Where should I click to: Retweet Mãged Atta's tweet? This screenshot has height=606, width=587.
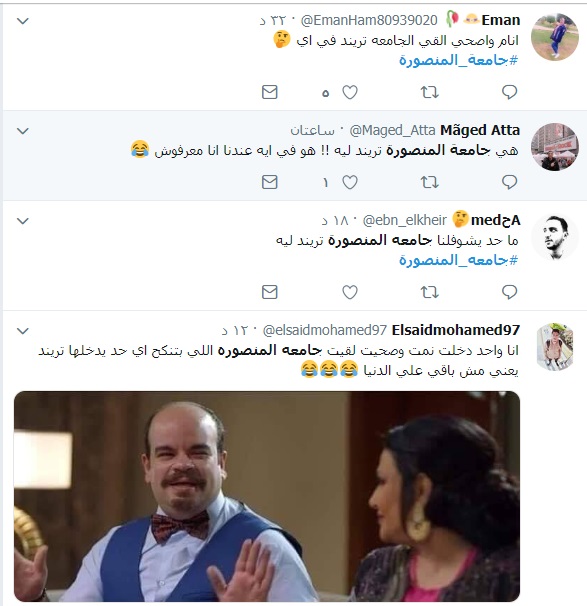tap(429, 182)
